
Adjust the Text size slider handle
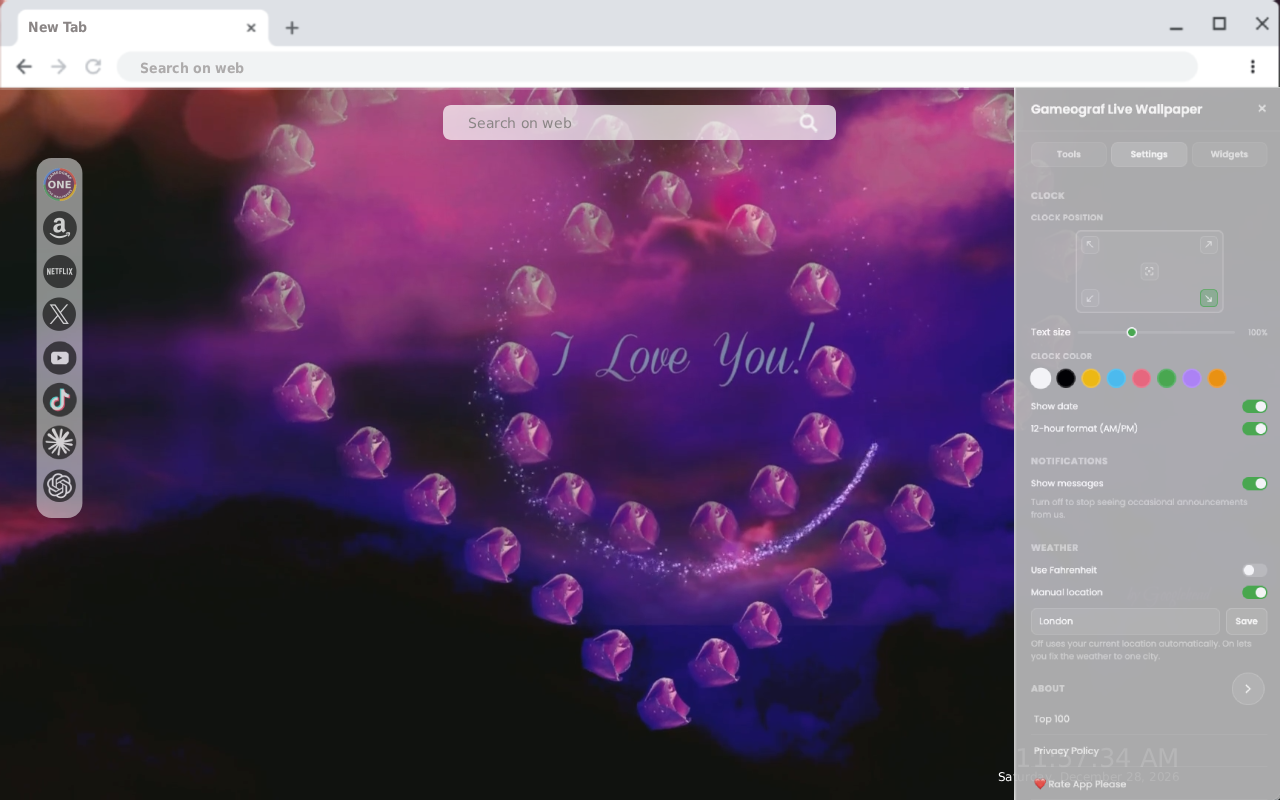1131,332
